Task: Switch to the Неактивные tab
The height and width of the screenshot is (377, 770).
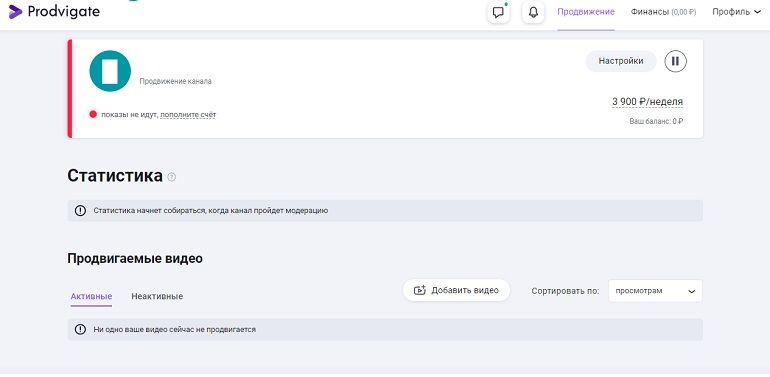Action: tap(157, 296)
